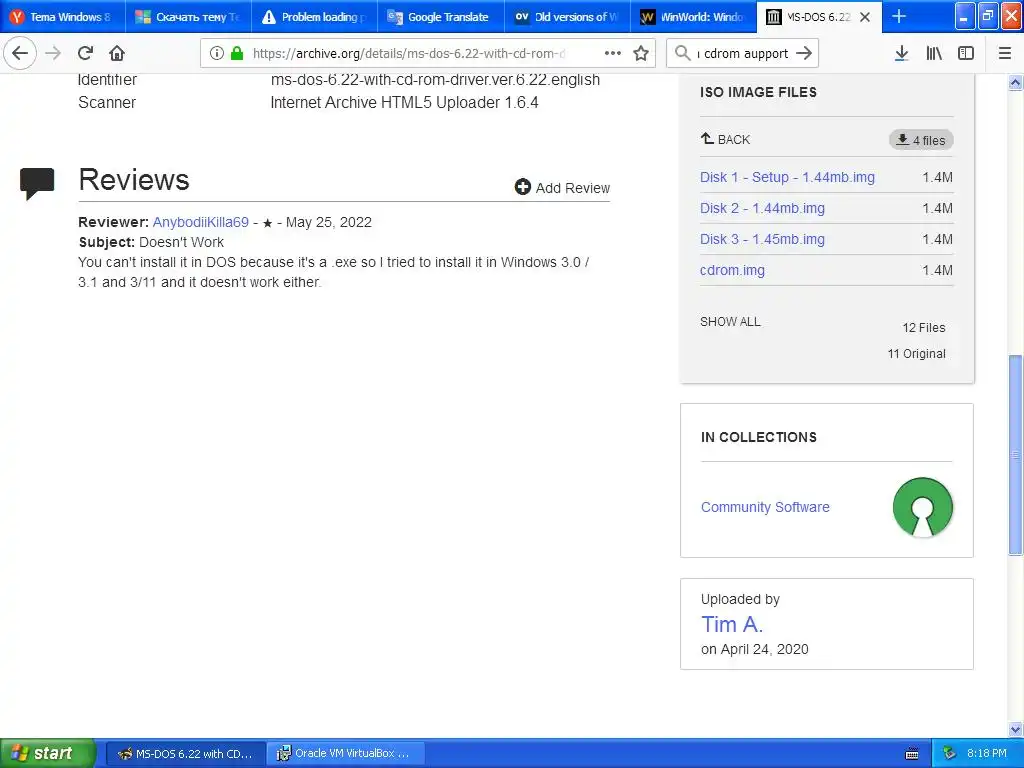The height and width of the screenshot is (768, 1024).
Task: Click the Community Software collection logo
Action: [x=922, y=507]
